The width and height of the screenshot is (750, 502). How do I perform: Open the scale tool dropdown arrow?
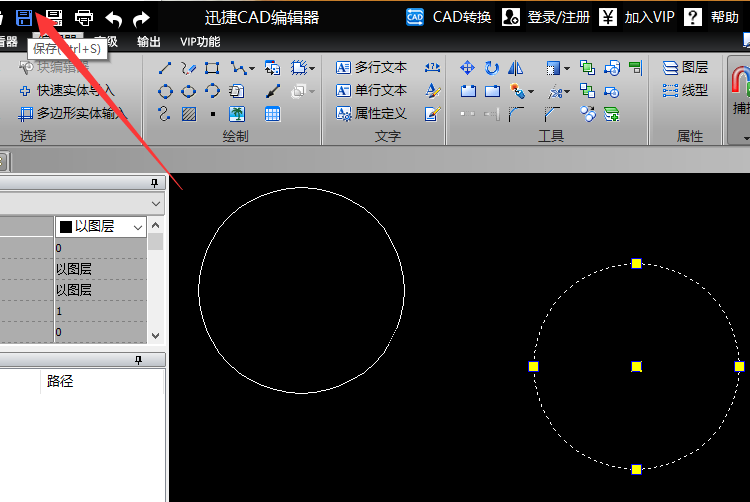(x=567, y=68)
